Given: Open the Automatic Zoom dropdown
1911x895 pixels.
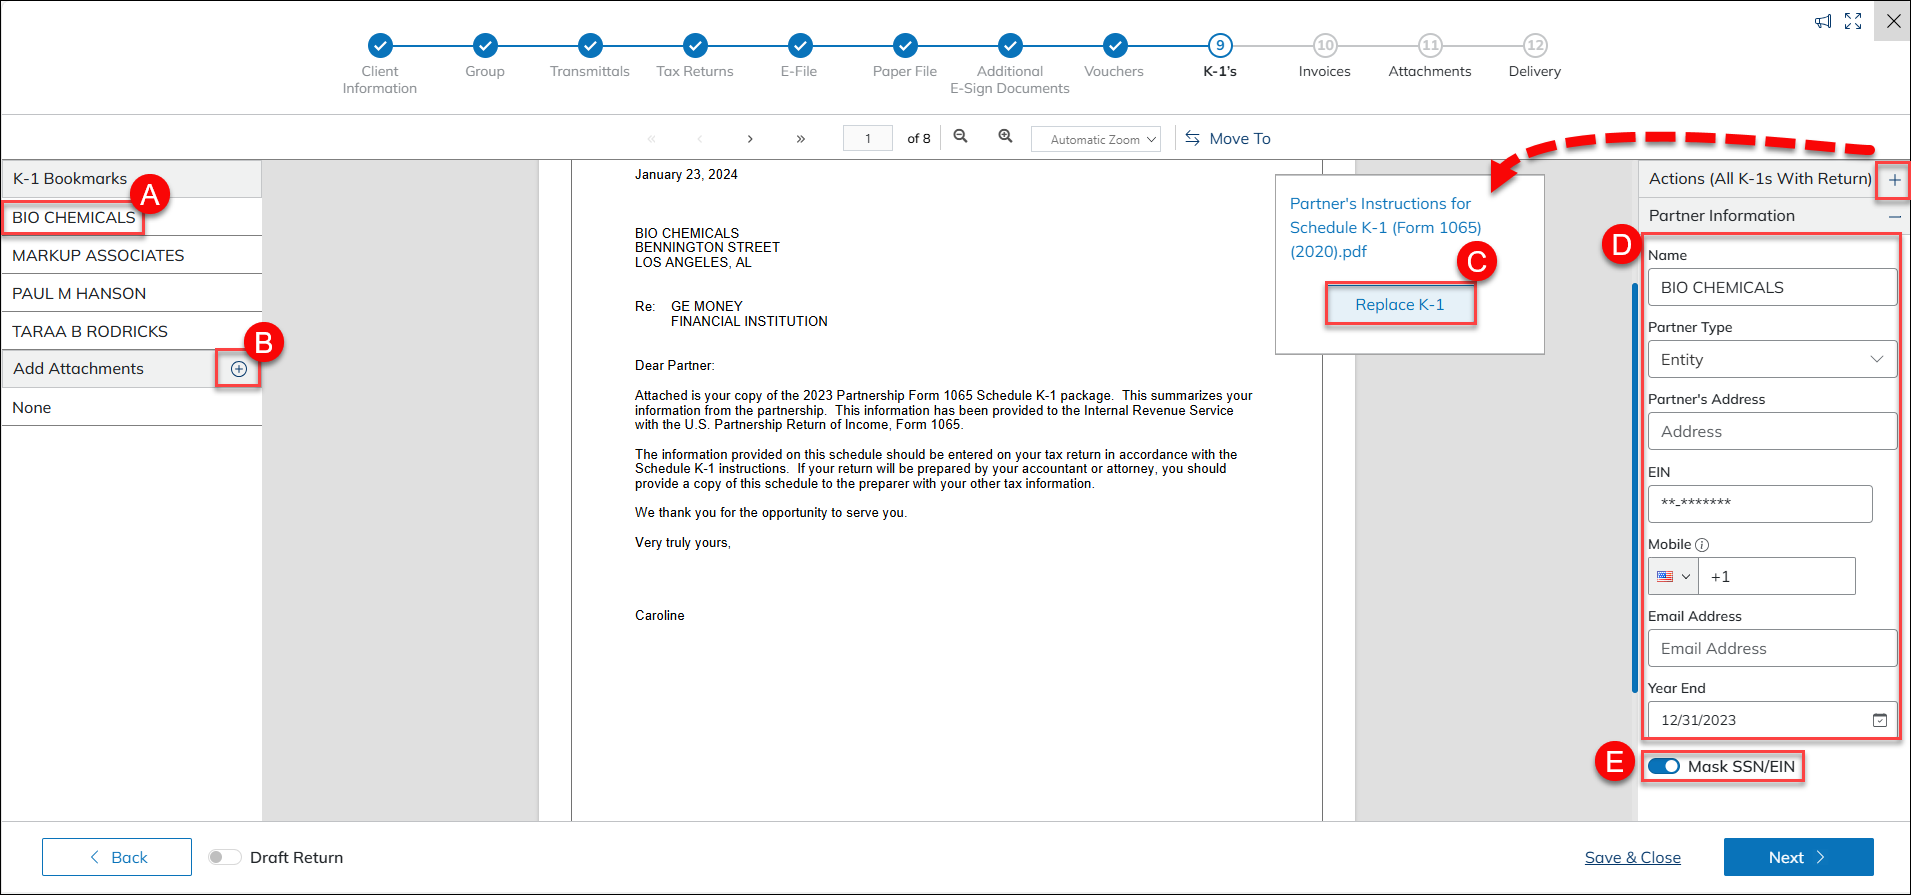Looking at the screenshot, I should [x=1095, y=139].
